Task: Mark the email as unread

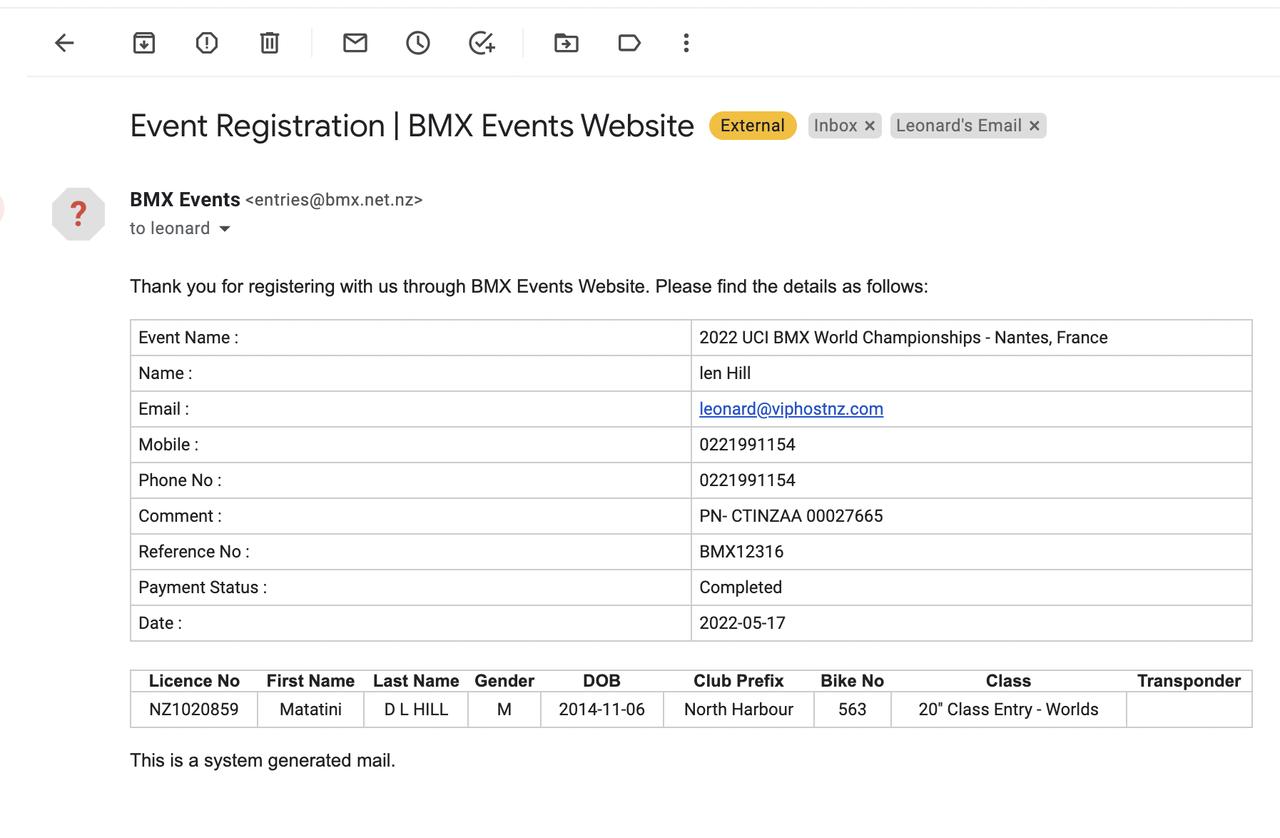Action: 355,43
